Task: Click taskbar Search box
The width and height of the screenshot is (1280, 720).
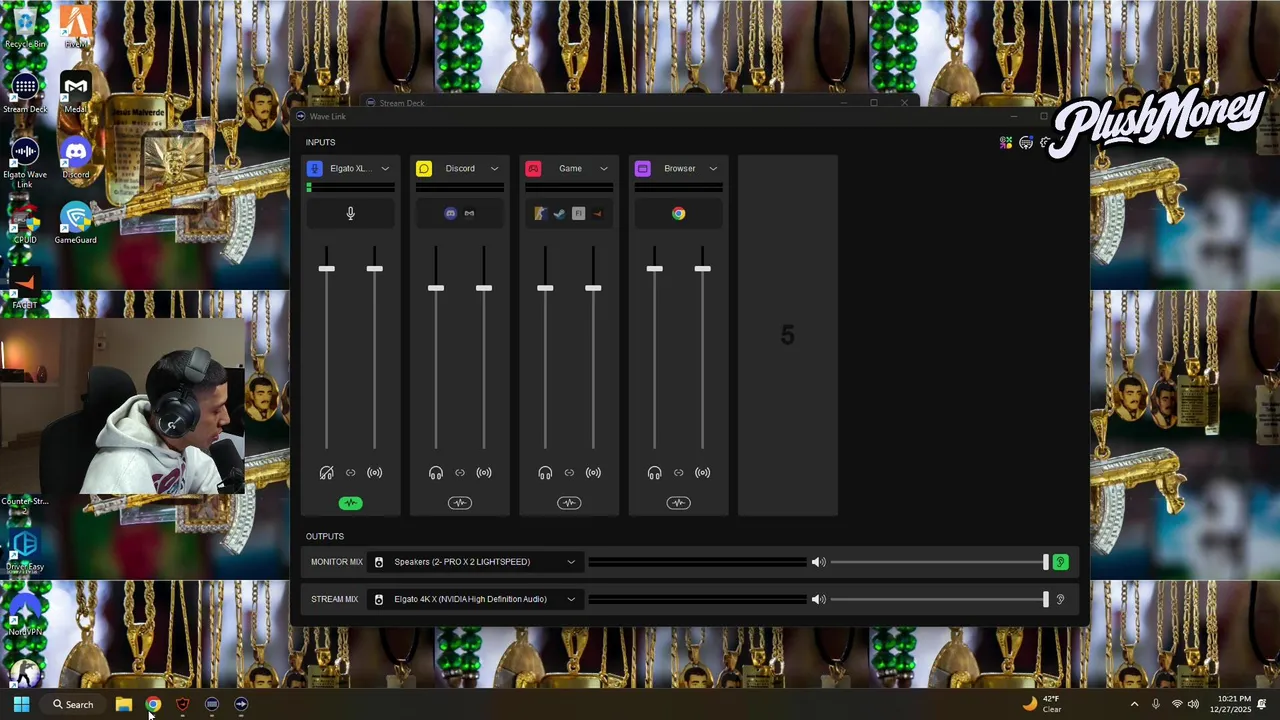Action: [73, 704]
